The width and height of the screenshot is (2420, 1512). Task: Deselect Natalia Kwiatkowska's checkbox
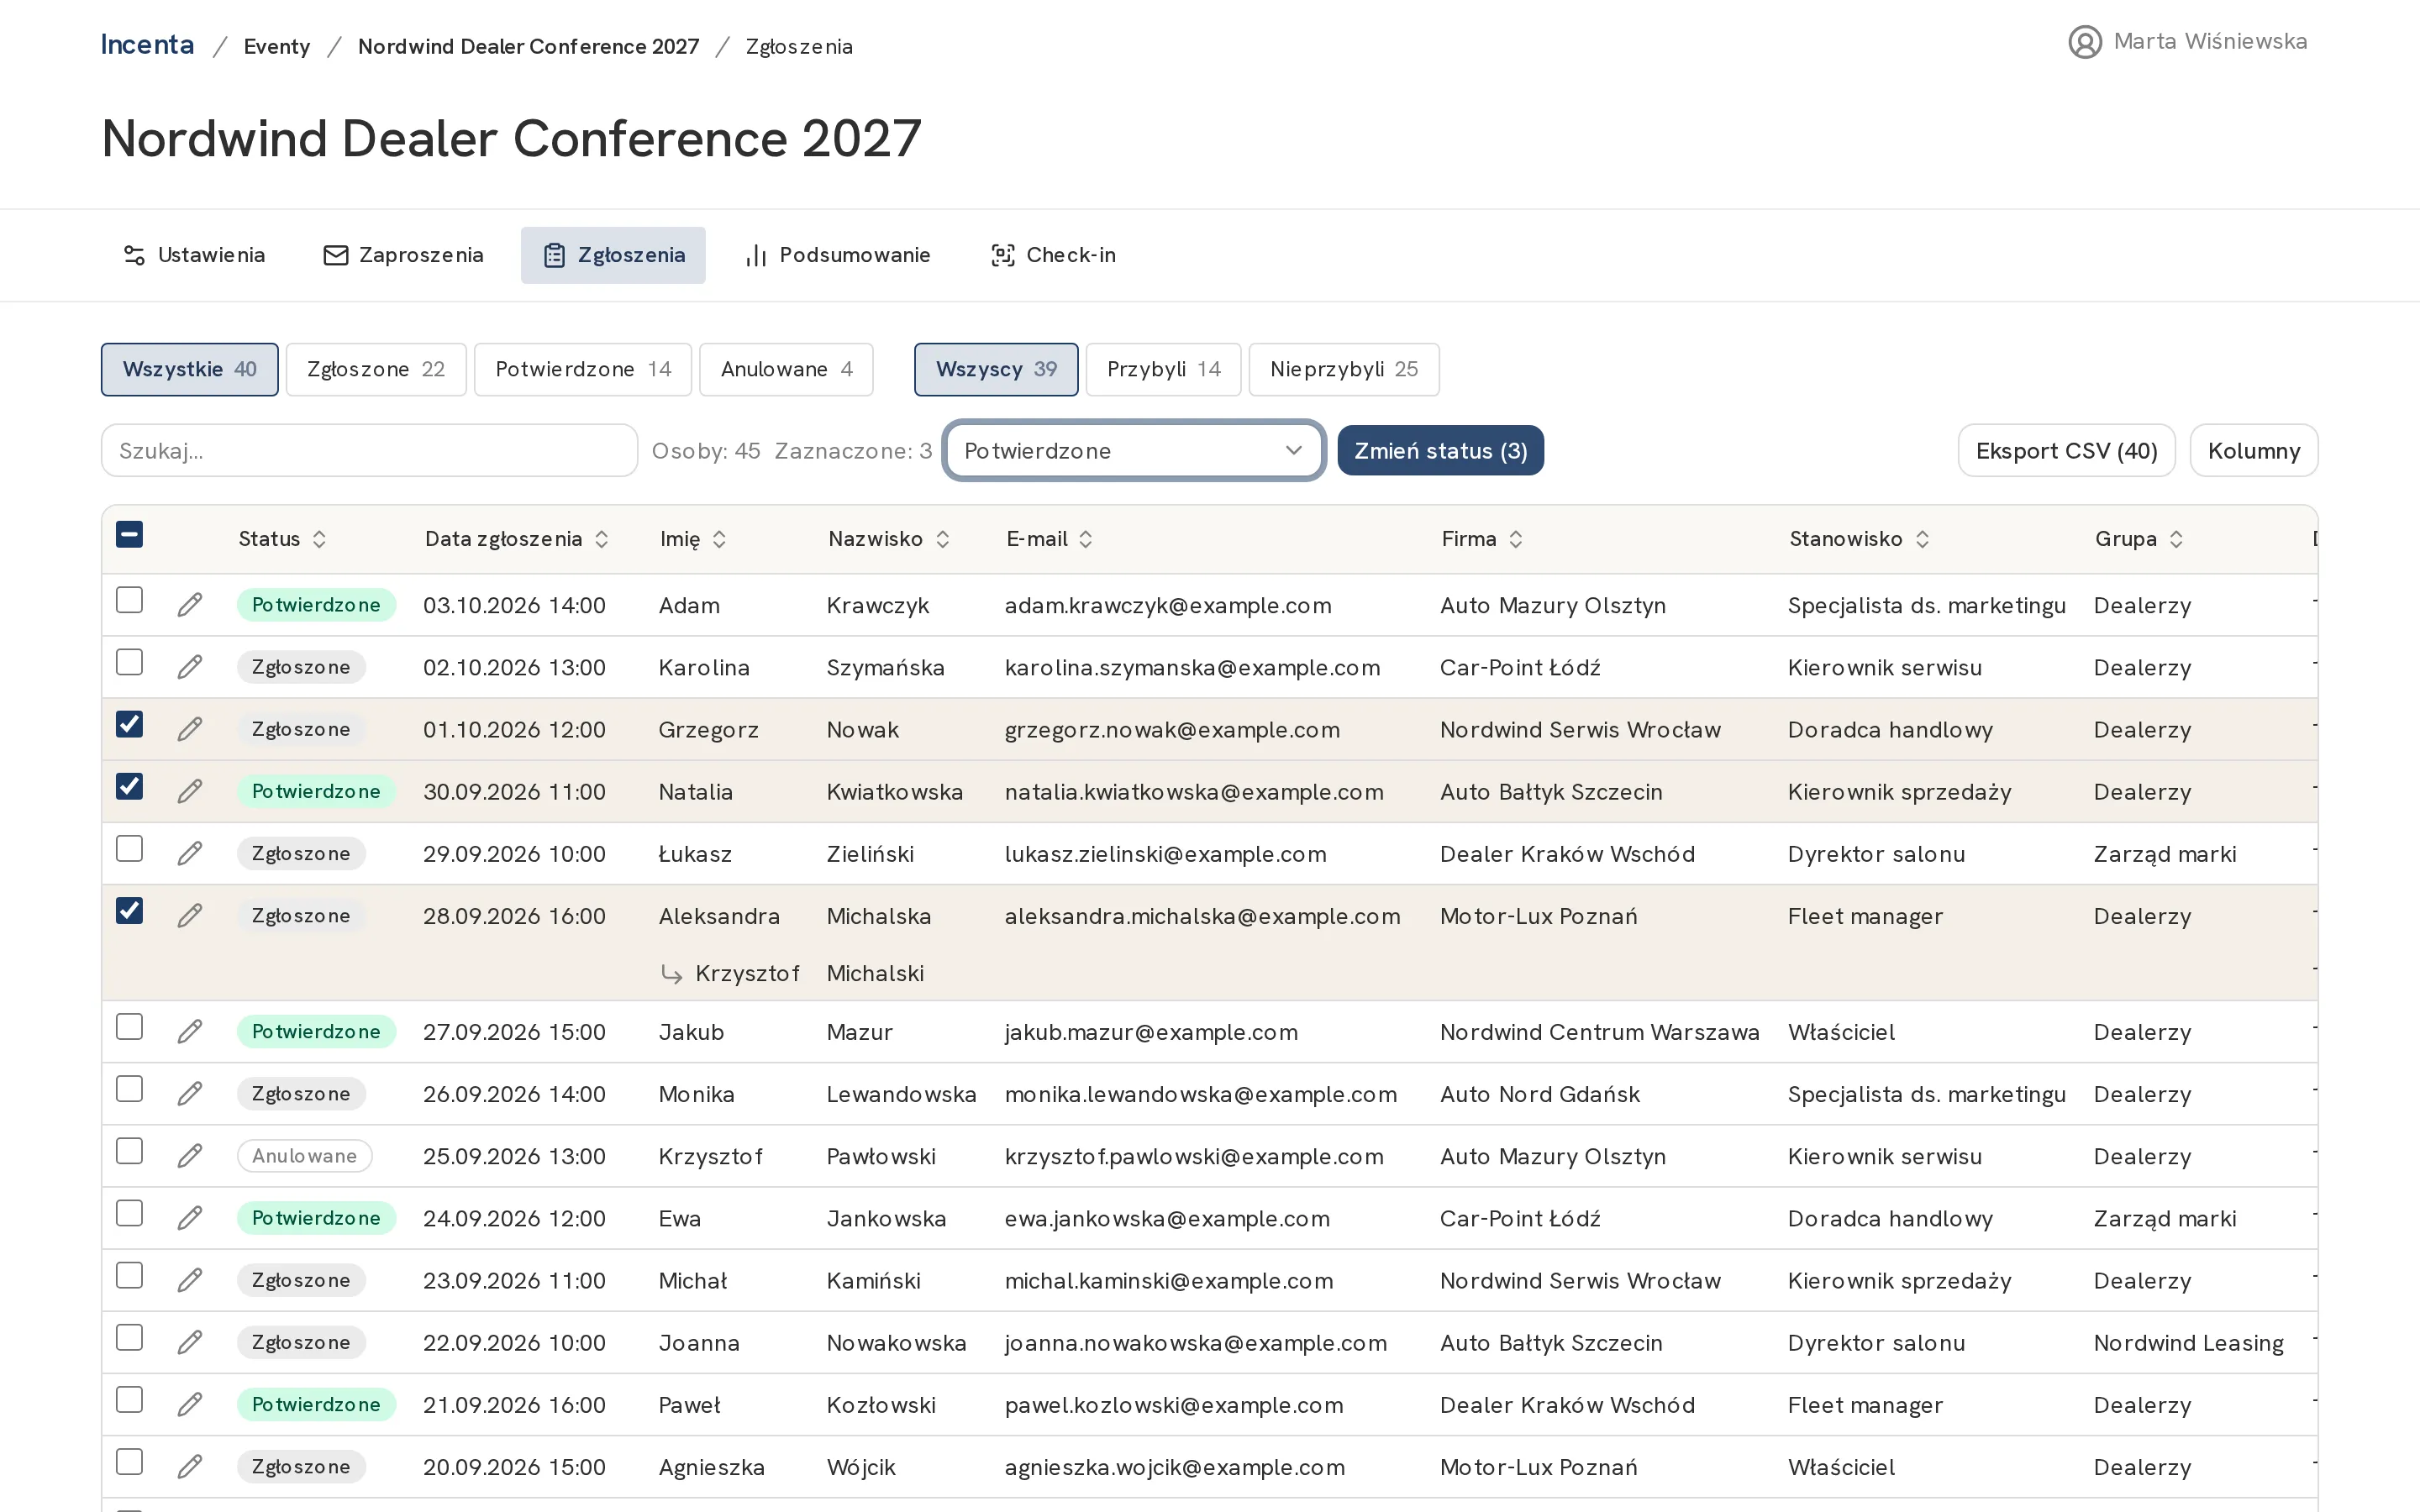coord(129,786)
